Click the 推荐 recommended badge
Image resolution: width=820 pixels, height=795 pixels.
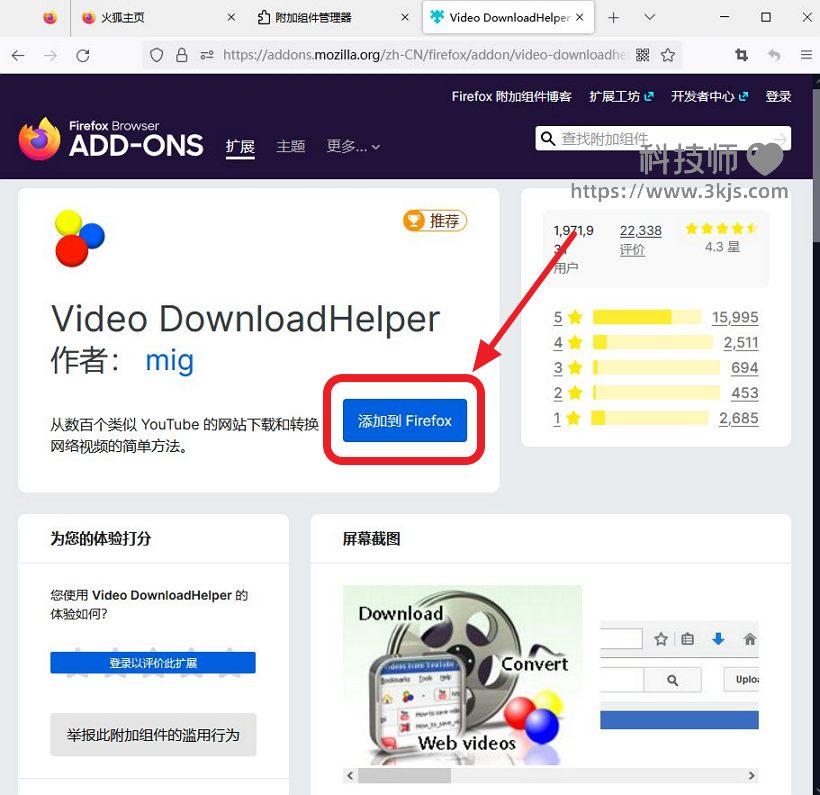[435, 221]
